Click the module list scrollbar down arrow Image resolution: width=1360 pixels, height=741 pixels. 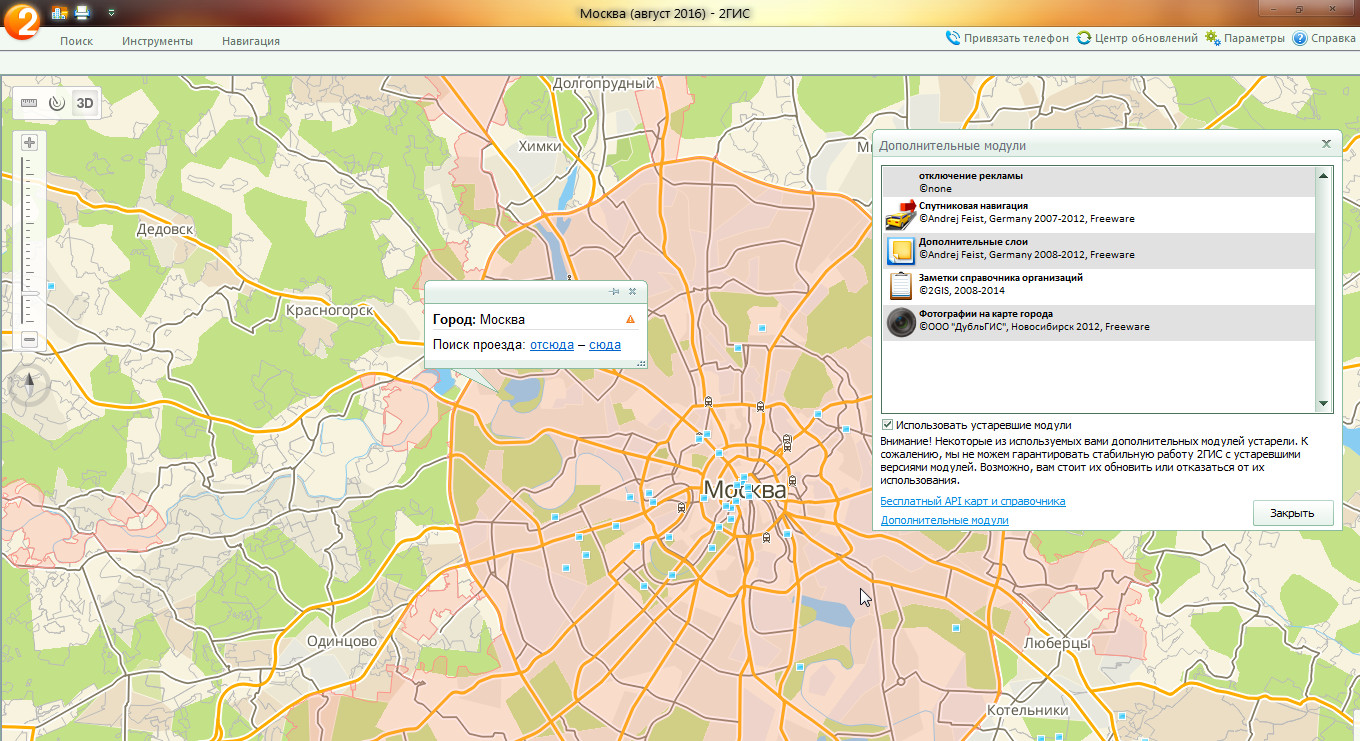pyautogui.click(x=1323, y=403)
